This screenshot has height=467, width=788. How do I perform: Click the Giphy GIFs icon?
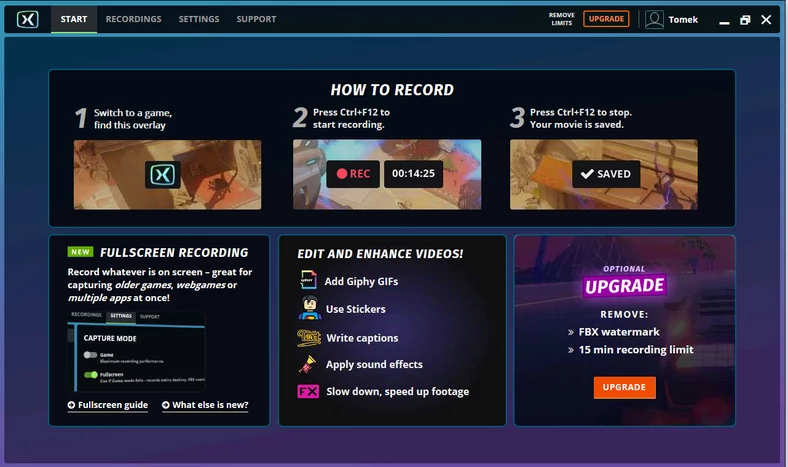(308, 279)
